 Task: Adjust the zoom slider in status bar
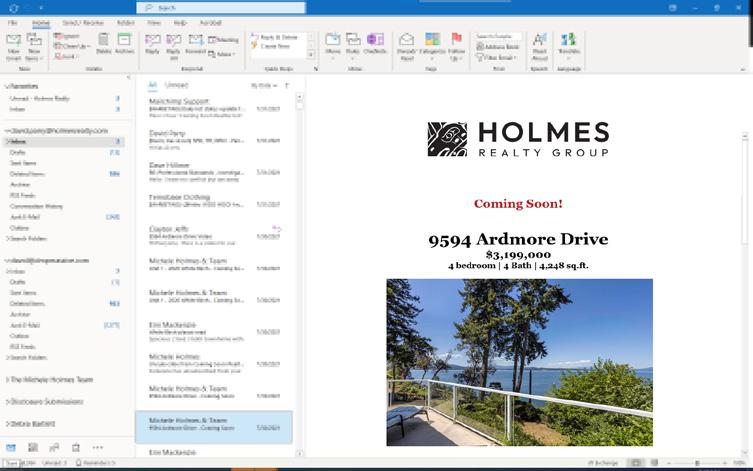(x=697, y=463)
